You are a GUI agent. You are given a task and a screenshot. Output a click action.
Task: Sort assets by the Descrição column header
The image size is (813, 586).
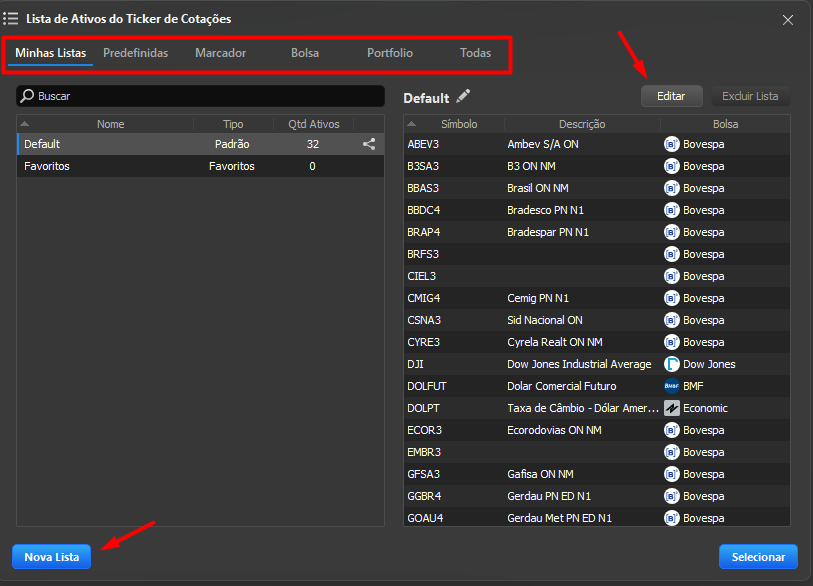click(x=582, y=124)
